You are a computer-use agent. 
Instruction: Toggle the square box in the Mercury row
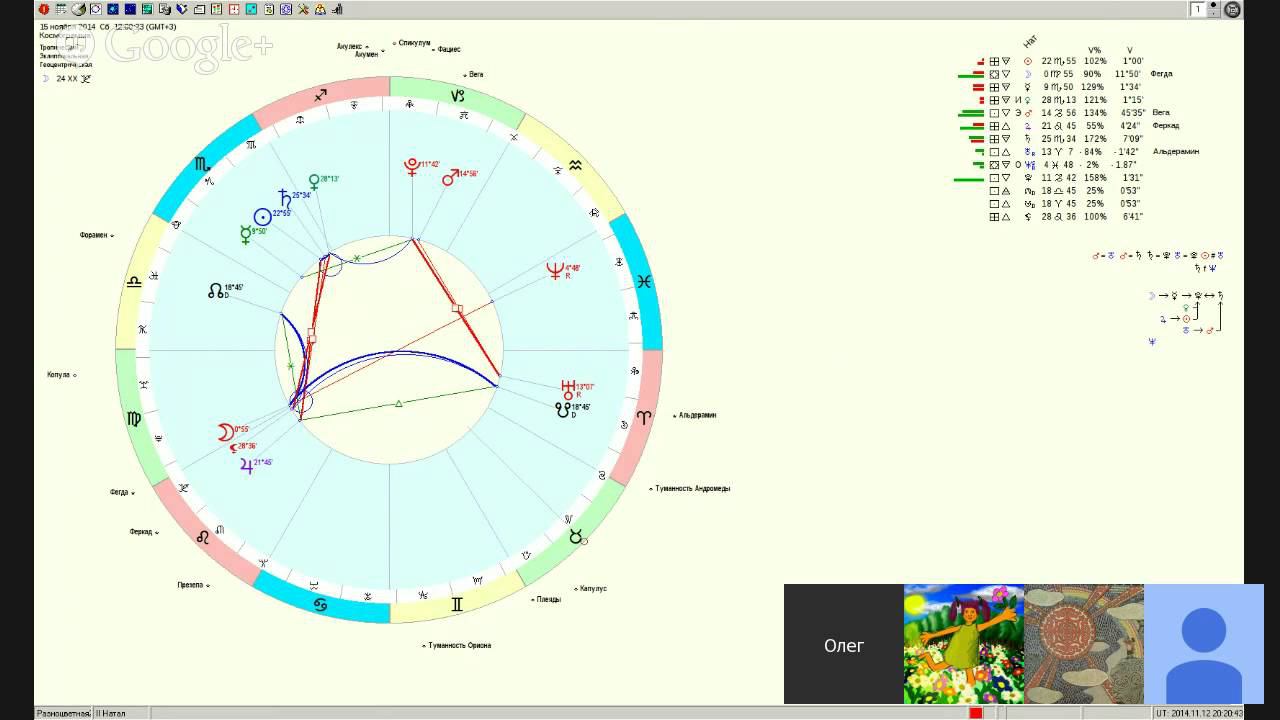994,87
